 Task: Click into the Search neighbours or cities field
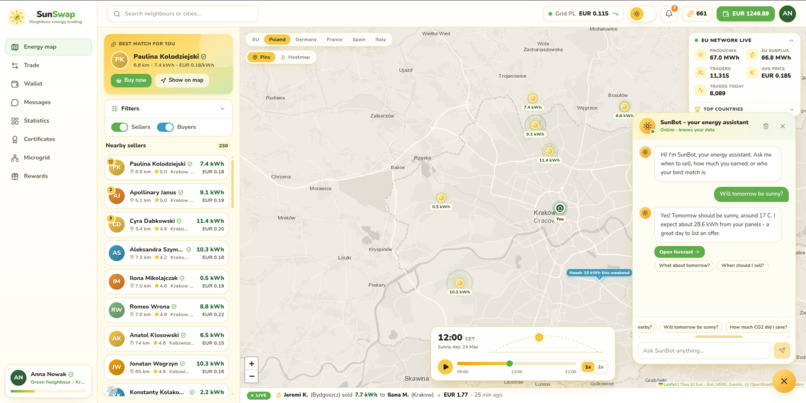click(x=183, y=14)
